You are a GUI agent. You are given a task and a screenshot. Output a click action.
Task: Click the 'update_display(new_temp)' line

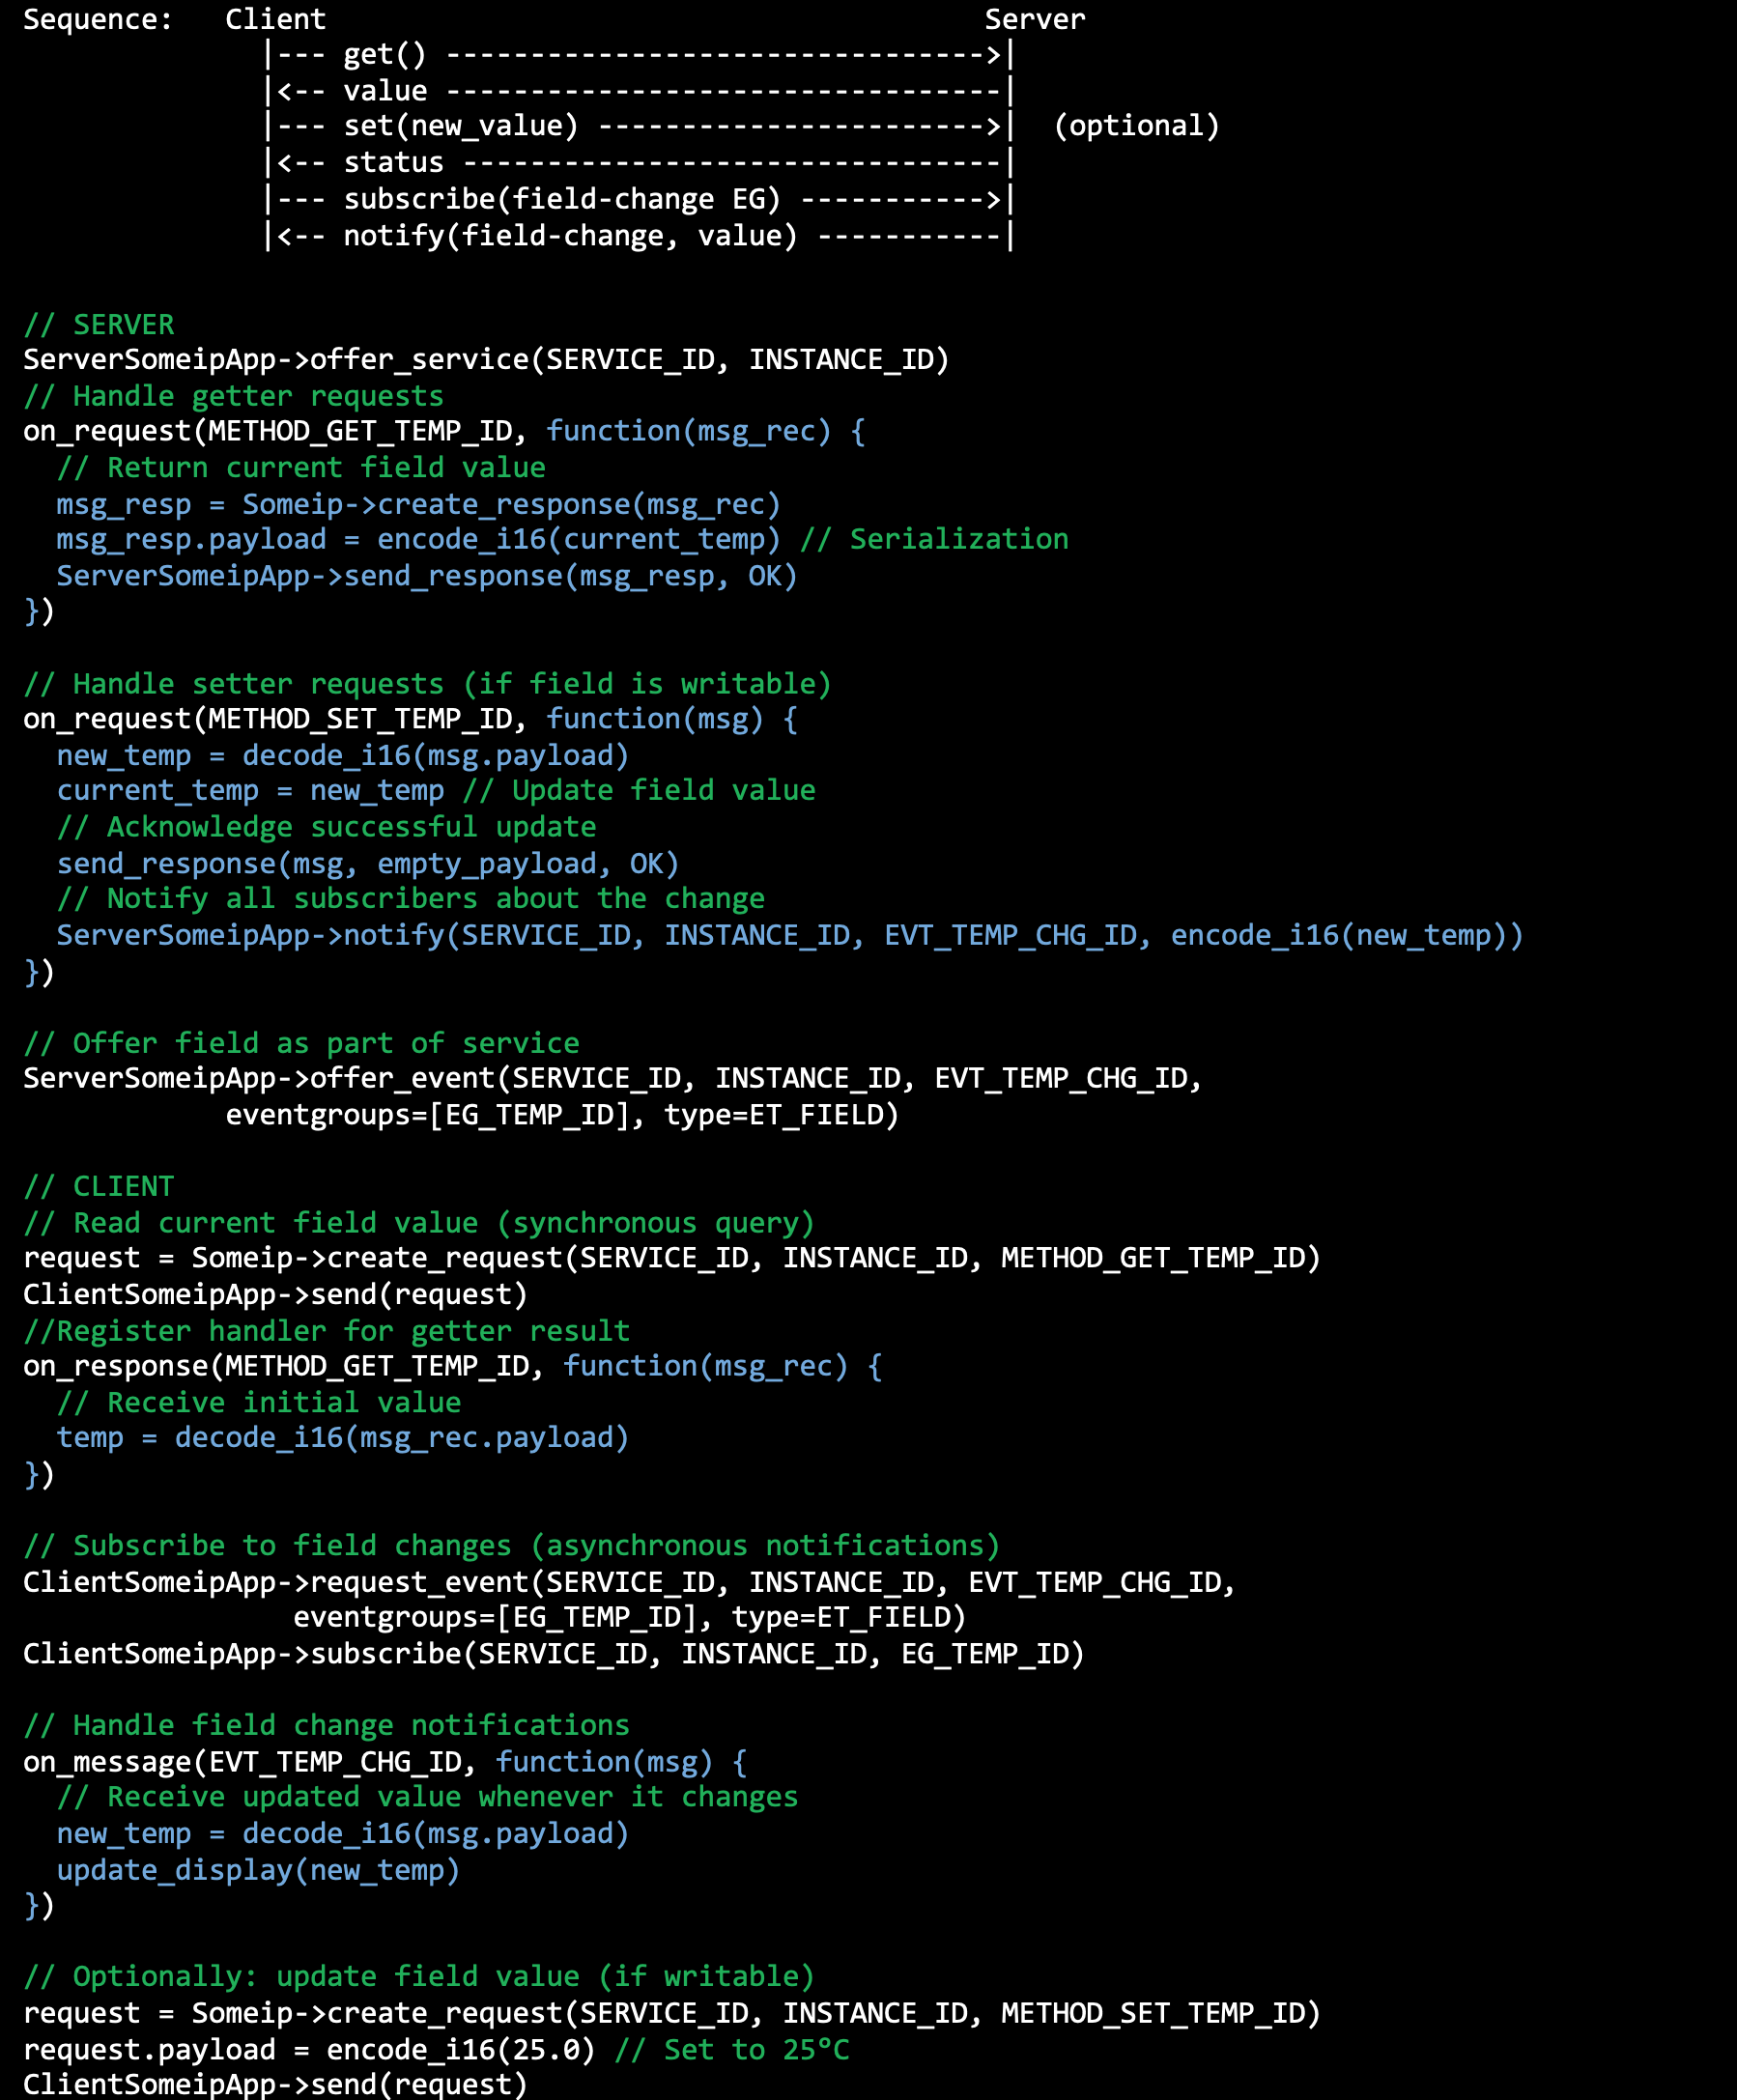tap(258, 1871)
